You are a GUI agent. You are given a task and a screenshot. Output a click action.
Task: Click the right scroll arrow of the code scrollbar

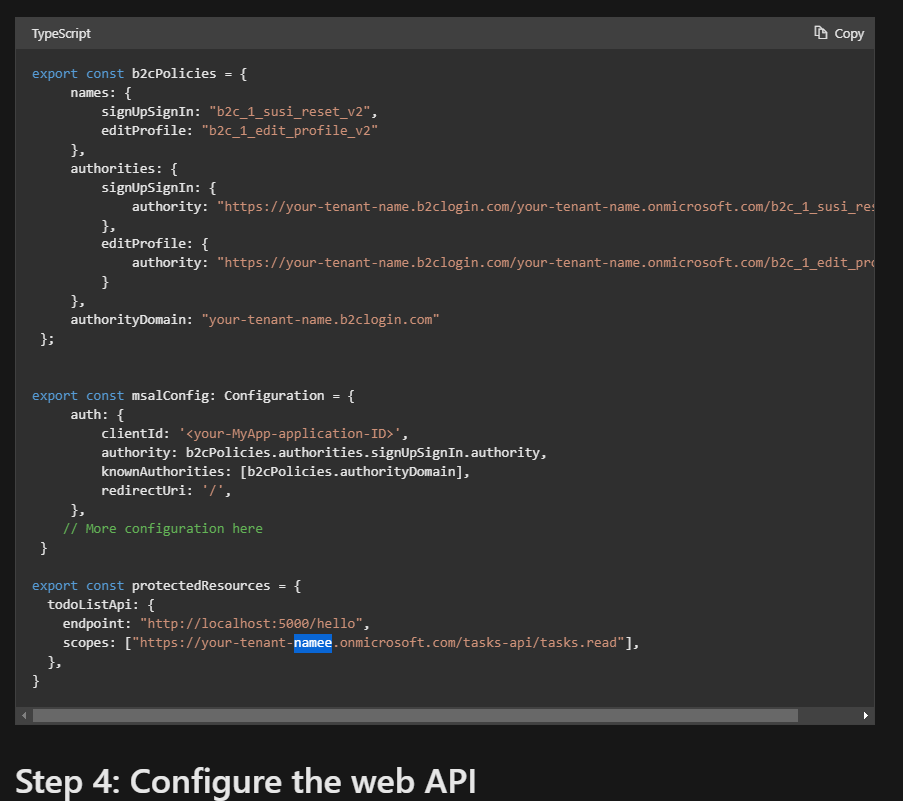pos(866,715)
